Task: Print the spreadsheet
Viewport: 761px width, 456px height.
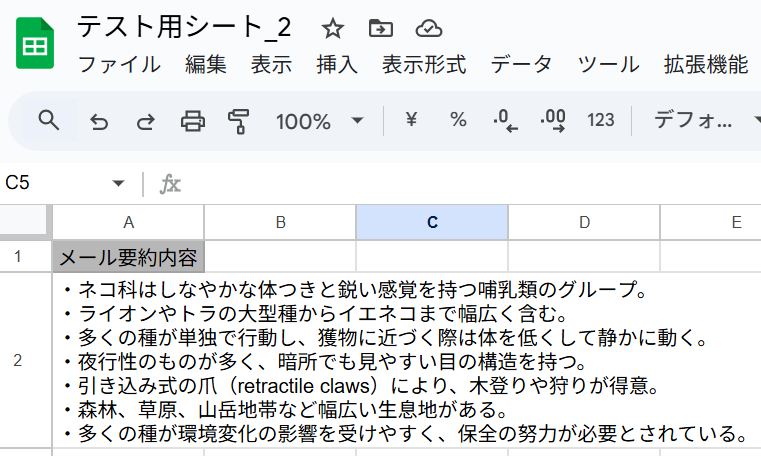Action: coord(193,121)
